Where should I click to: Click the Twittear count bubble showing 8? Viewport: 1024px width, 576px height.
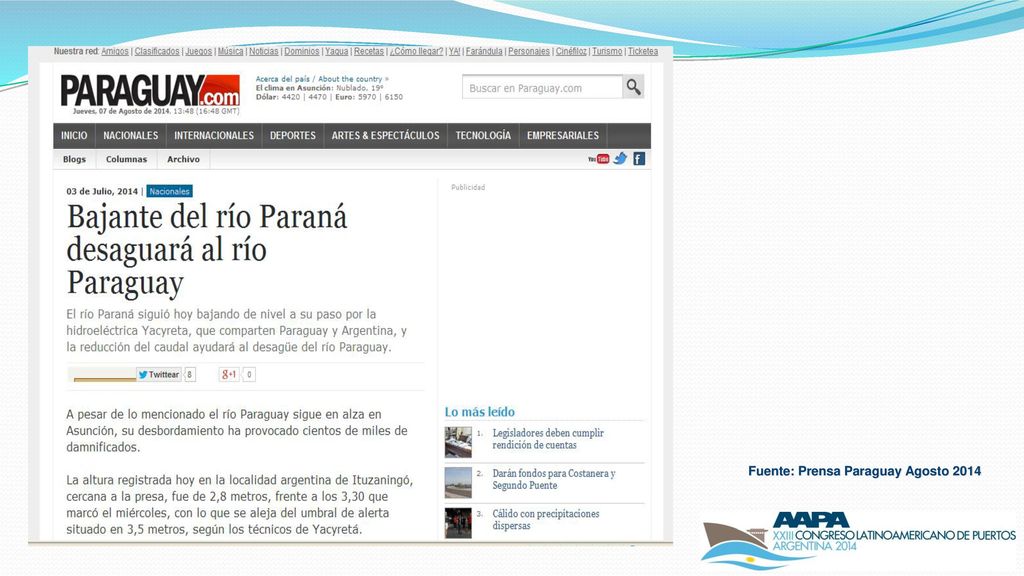pos(190,374)
